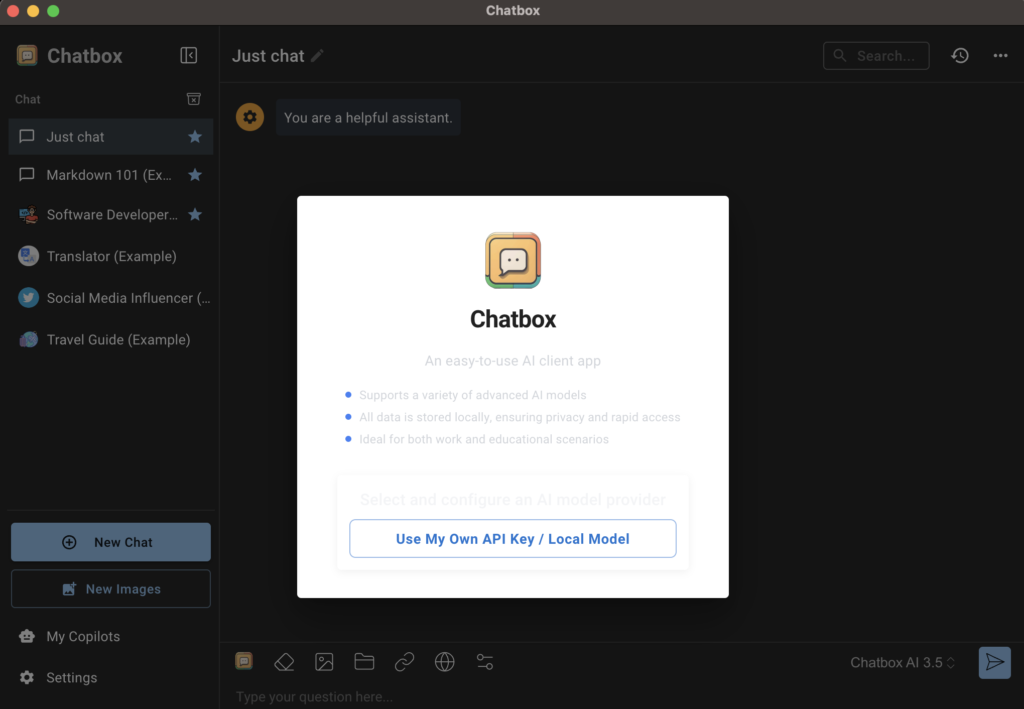Screen dimensions: 1024x709
Task: Open the Travel Guide (Example) chat
Action: click(117, 340)
